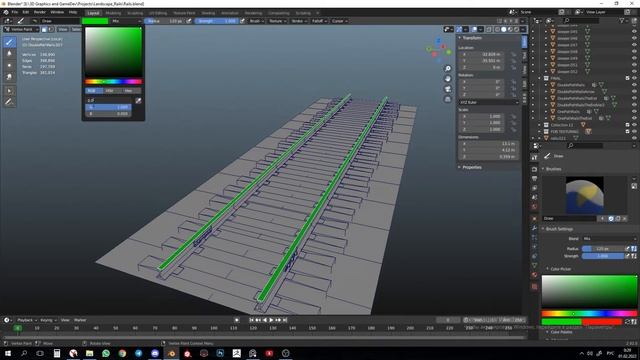Open Windows search on the taskbar
This screenshot has width=640, height=360.
tap(24, 353)
